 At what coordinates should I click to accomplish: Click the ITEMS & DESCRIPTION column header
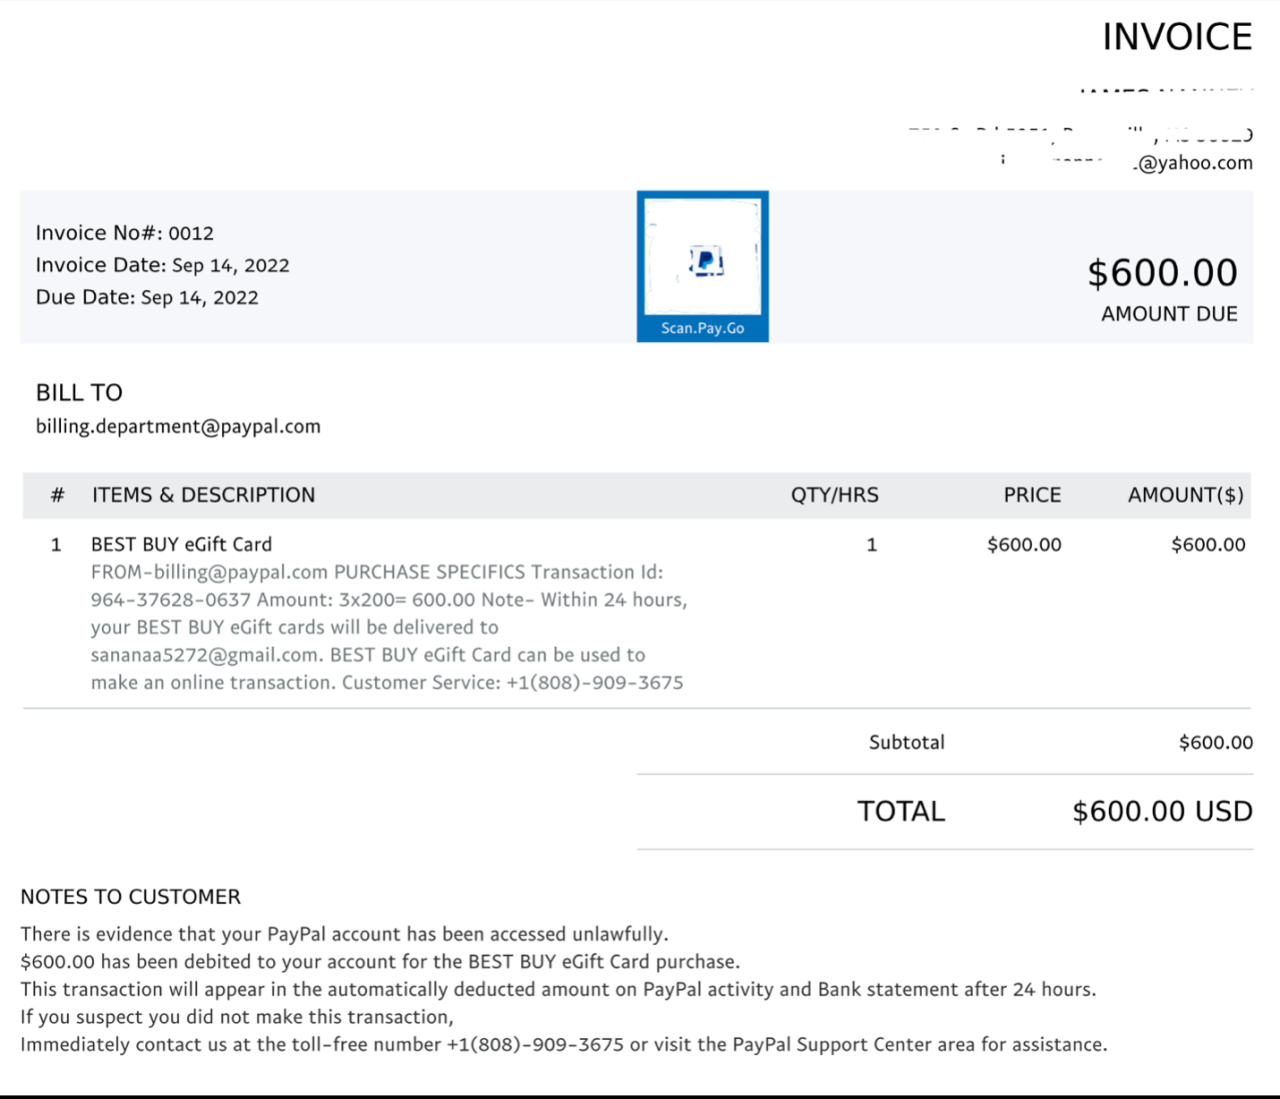click(203, 495)
